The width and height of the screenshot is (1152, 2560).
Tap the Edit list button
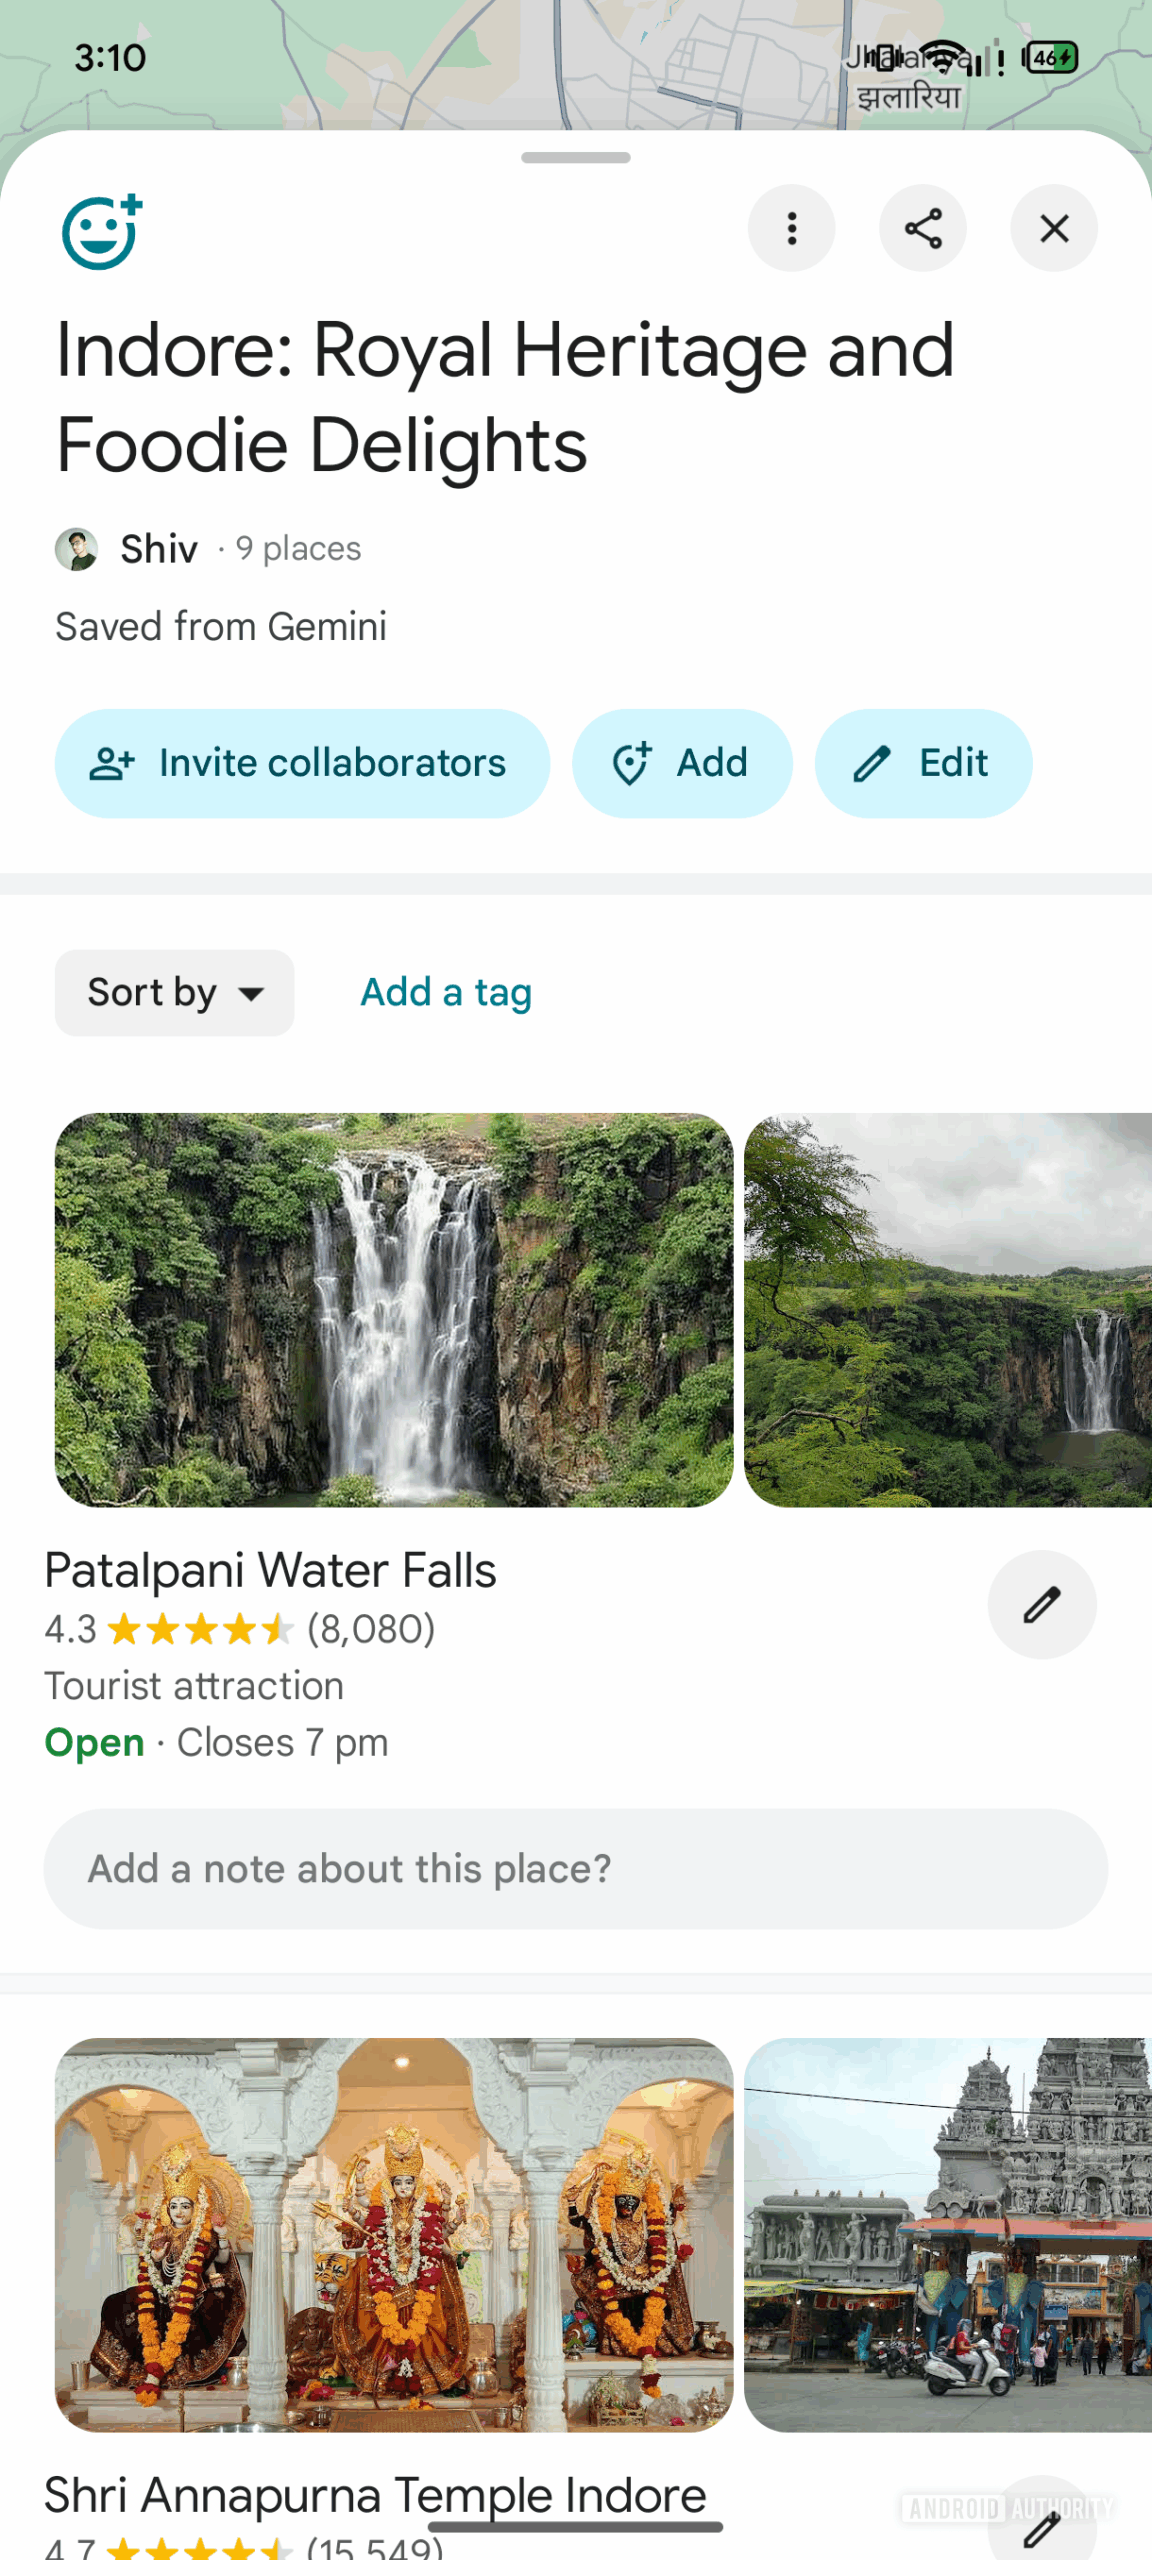[922, 763]
